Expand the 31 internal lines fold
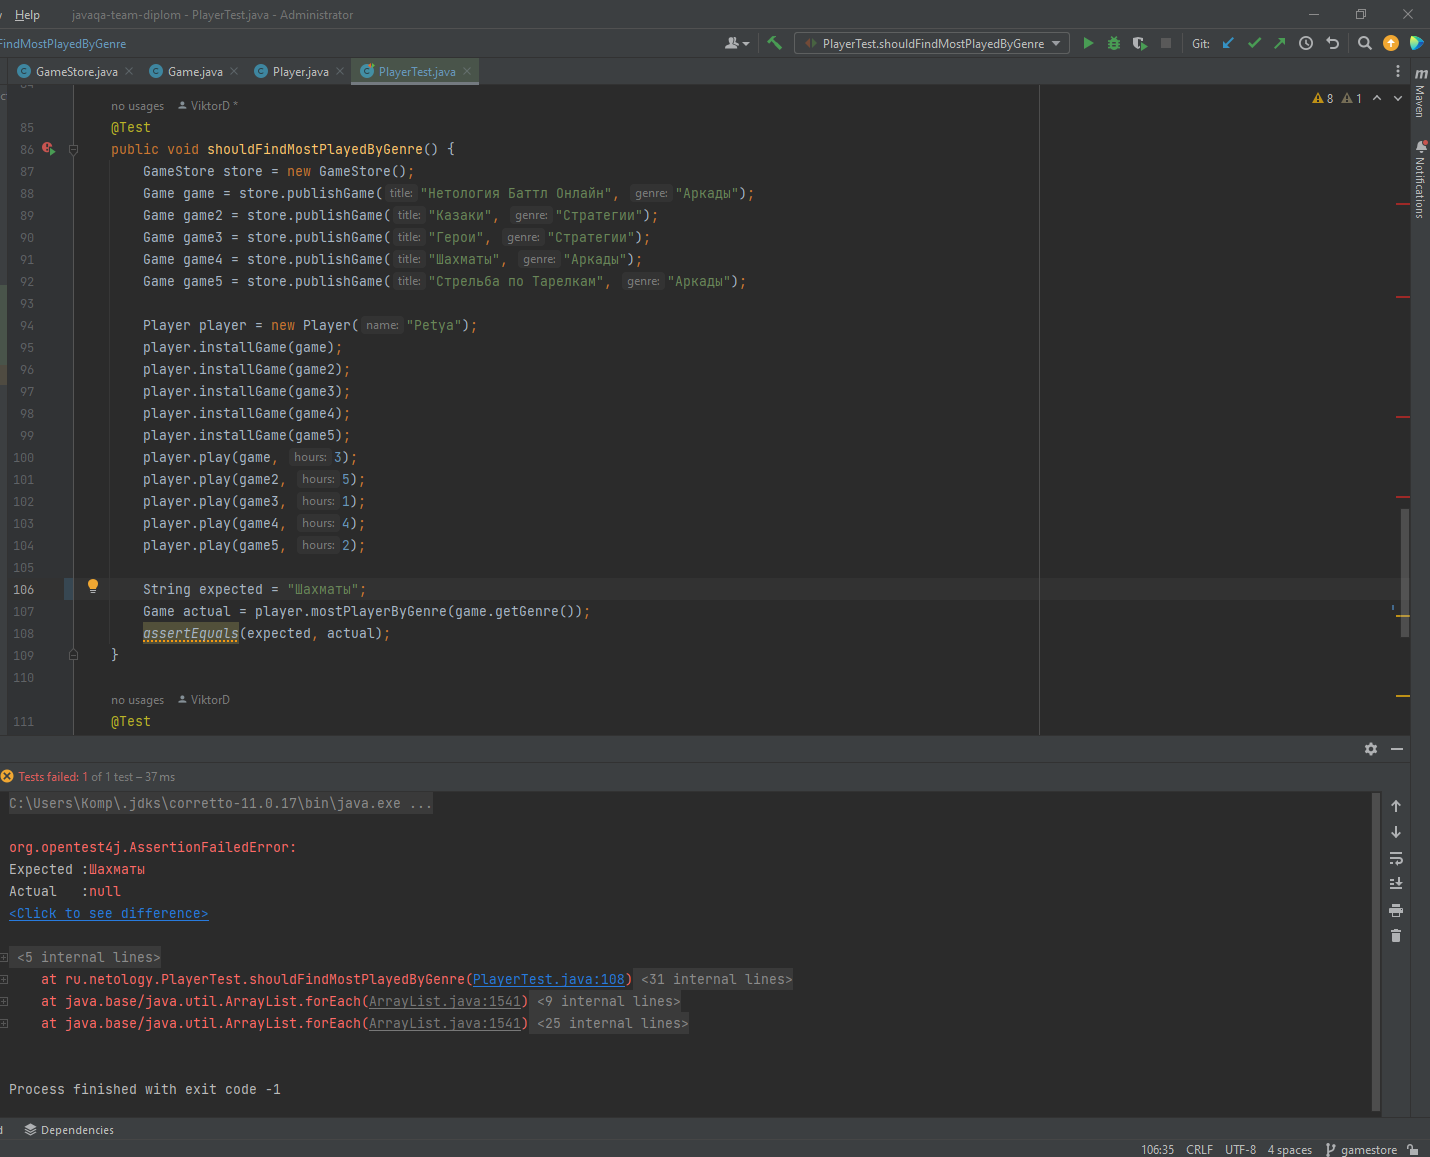The width and height of the screenshot is (1430, 1157). point(716,979)
